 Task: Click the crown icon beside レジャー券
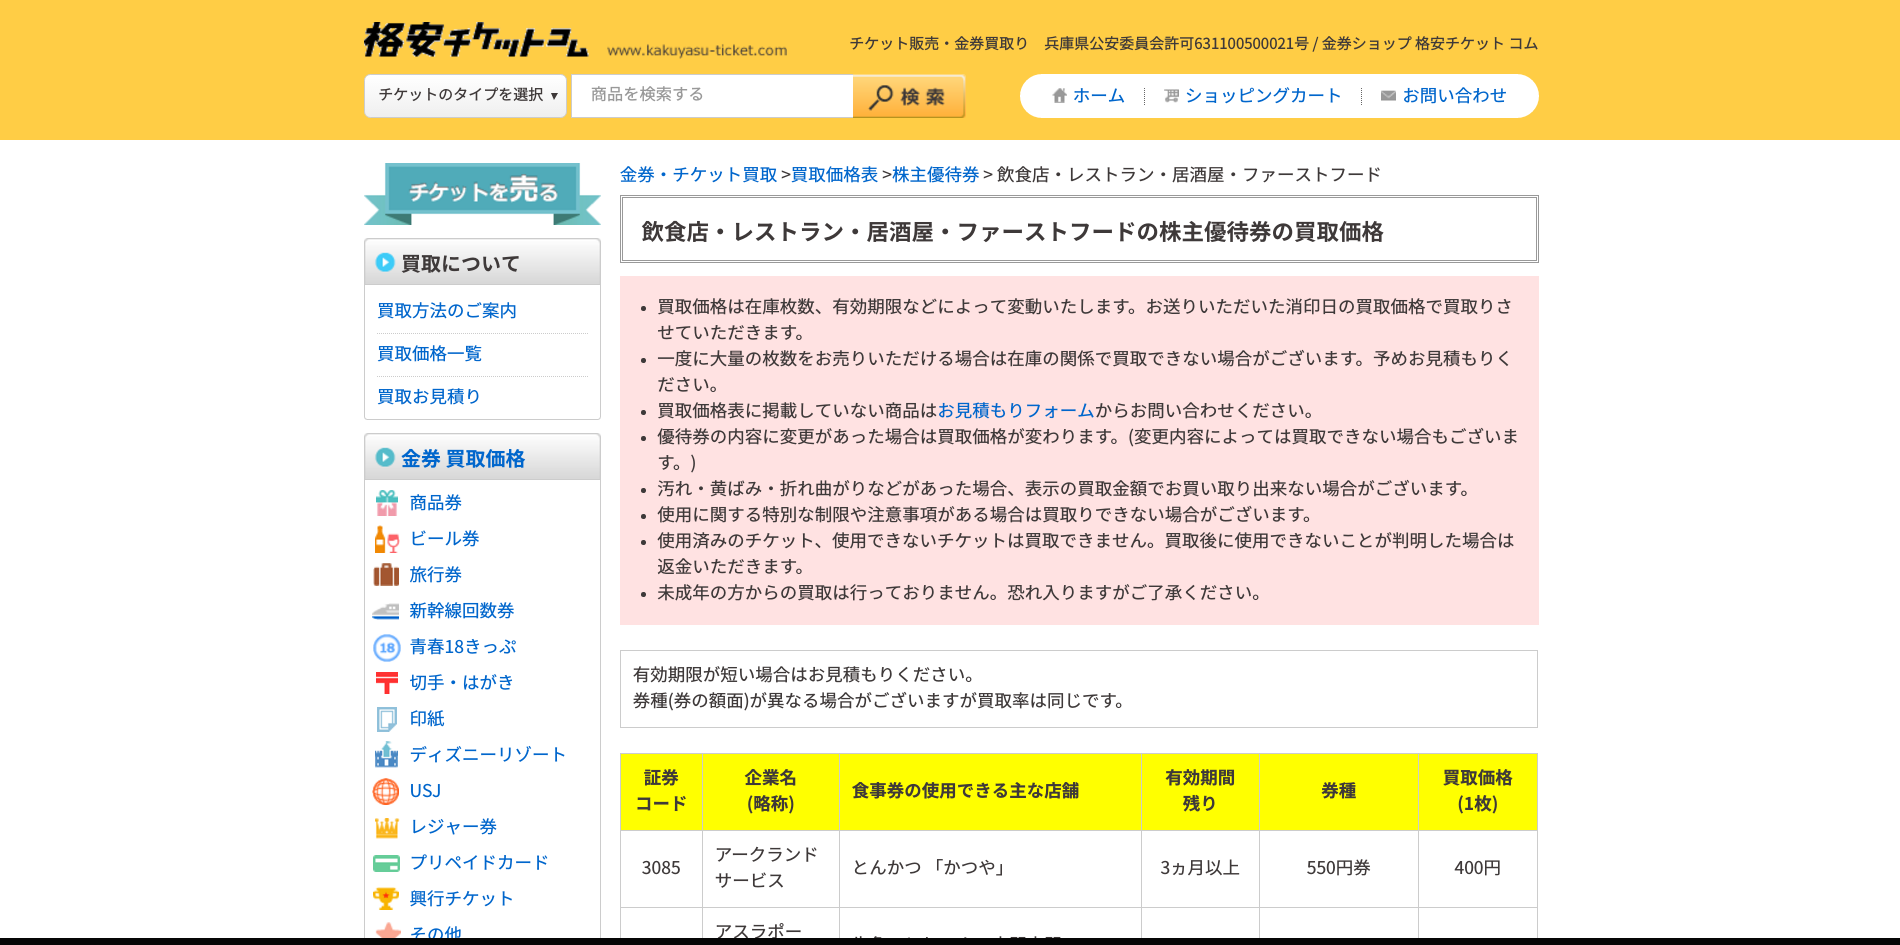[386, 827]
